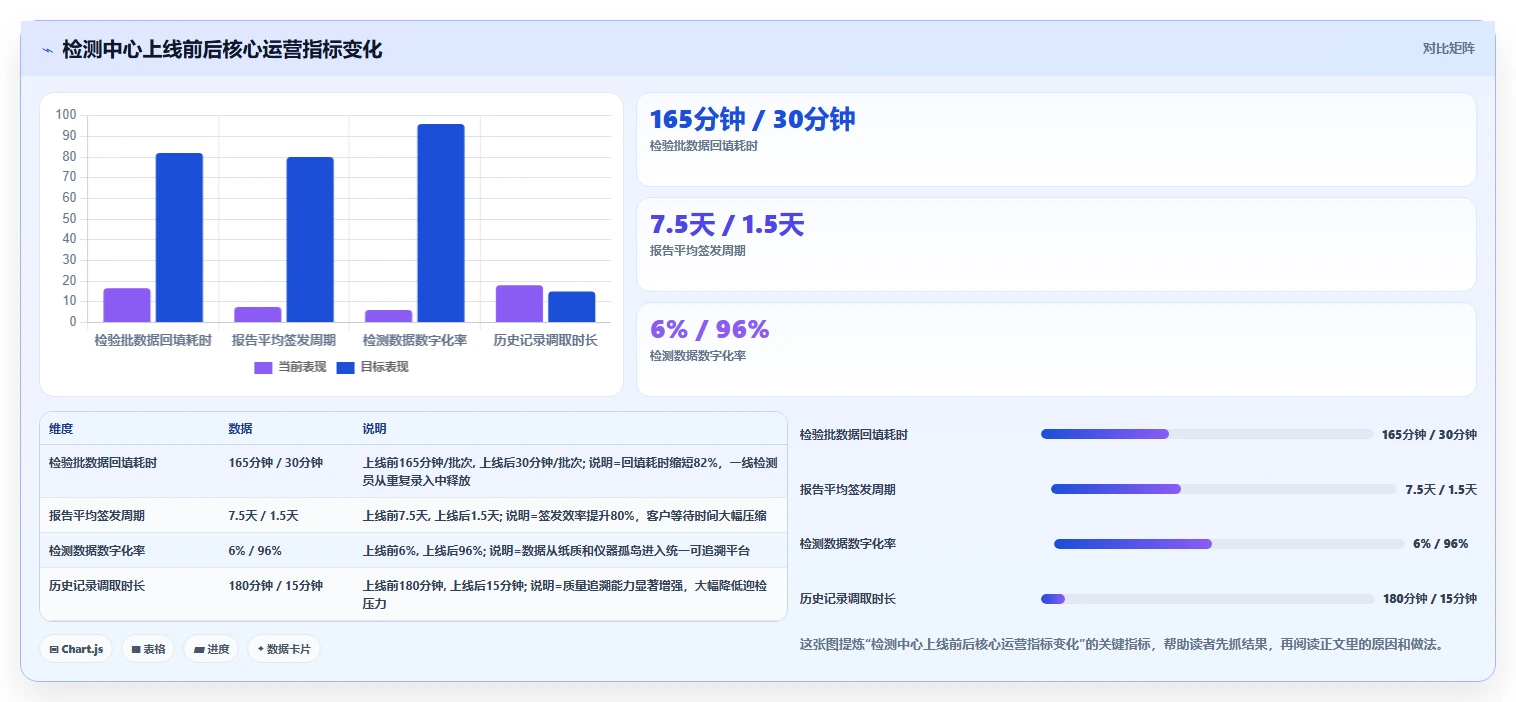Screen dimensions: 1516x702
Task: Click the page title 检测中心上线前后核心运营指标变化
Action: point(222,50)
